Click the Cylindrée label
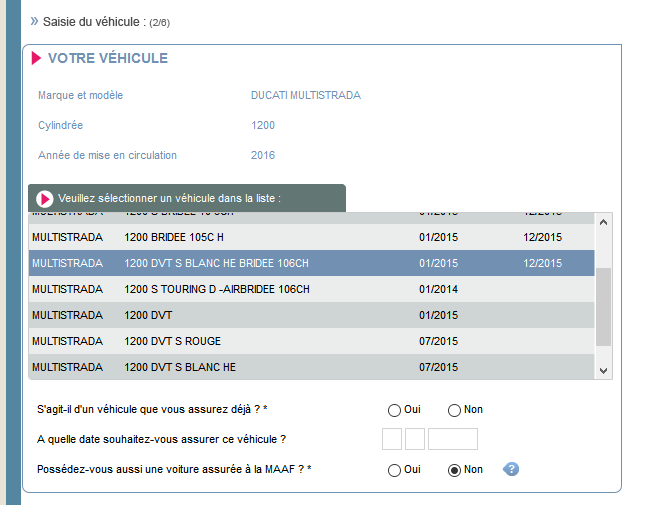646x505 pixels. coord(60,125)
